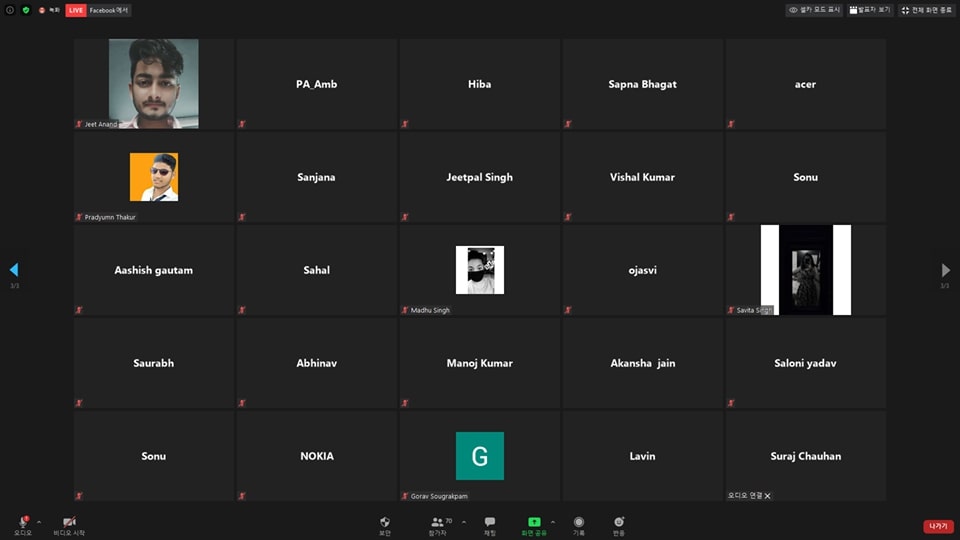Select Jeet Anand's video tile
Screen dimensions: 960x540
click(x=153, y=84)
